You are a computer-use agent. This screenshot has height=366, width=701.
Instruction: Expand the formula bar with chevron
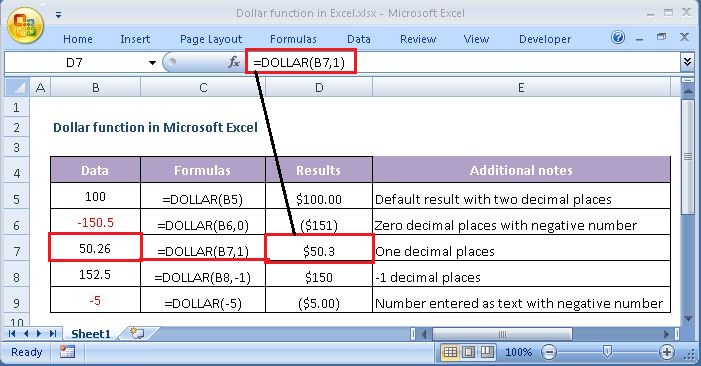pos(688,62)
